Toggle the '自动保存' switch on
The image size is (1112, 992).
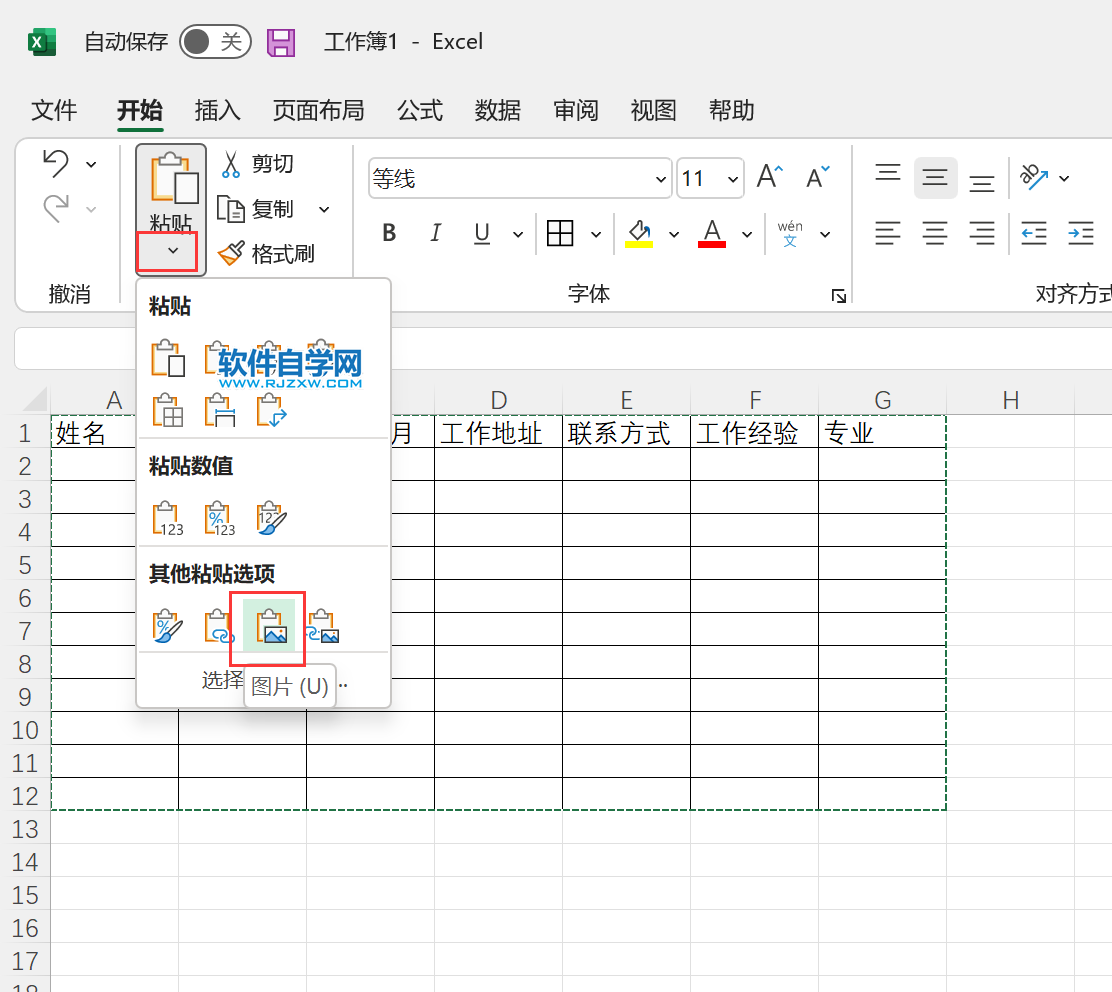coord(215,42)
